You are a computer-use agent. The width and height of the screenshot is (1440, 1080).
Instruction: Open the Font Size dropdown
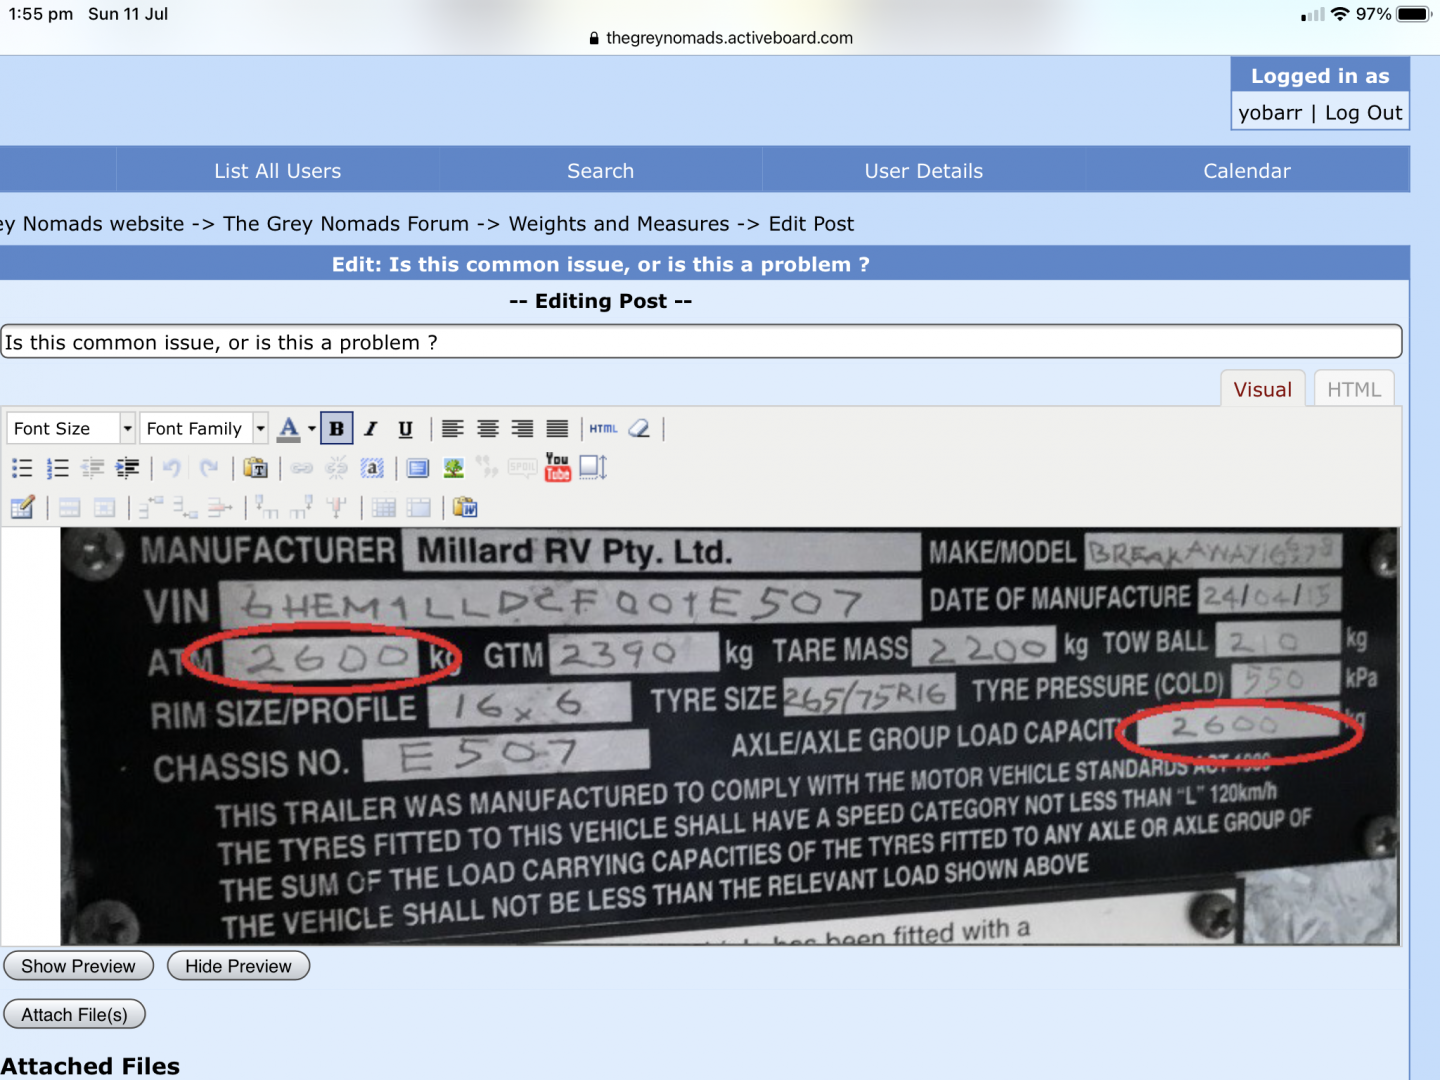pos(71,428)
